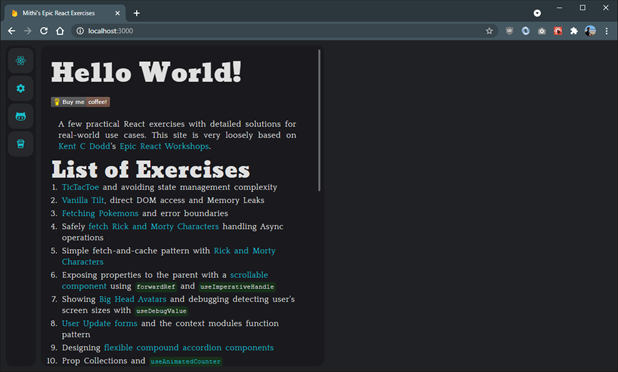Viewport: 618px width, 372px height.
Task: Open the React atom icon in the sidebar
Action: [x=20, y=61]
